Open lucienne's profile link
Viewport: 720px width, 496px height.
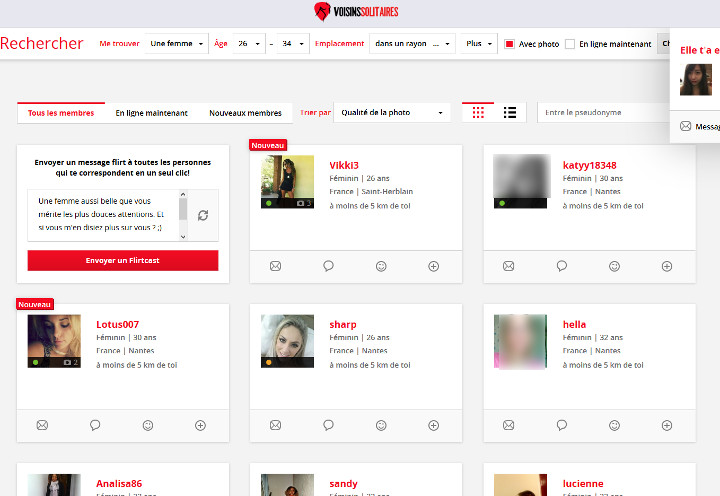583,483
